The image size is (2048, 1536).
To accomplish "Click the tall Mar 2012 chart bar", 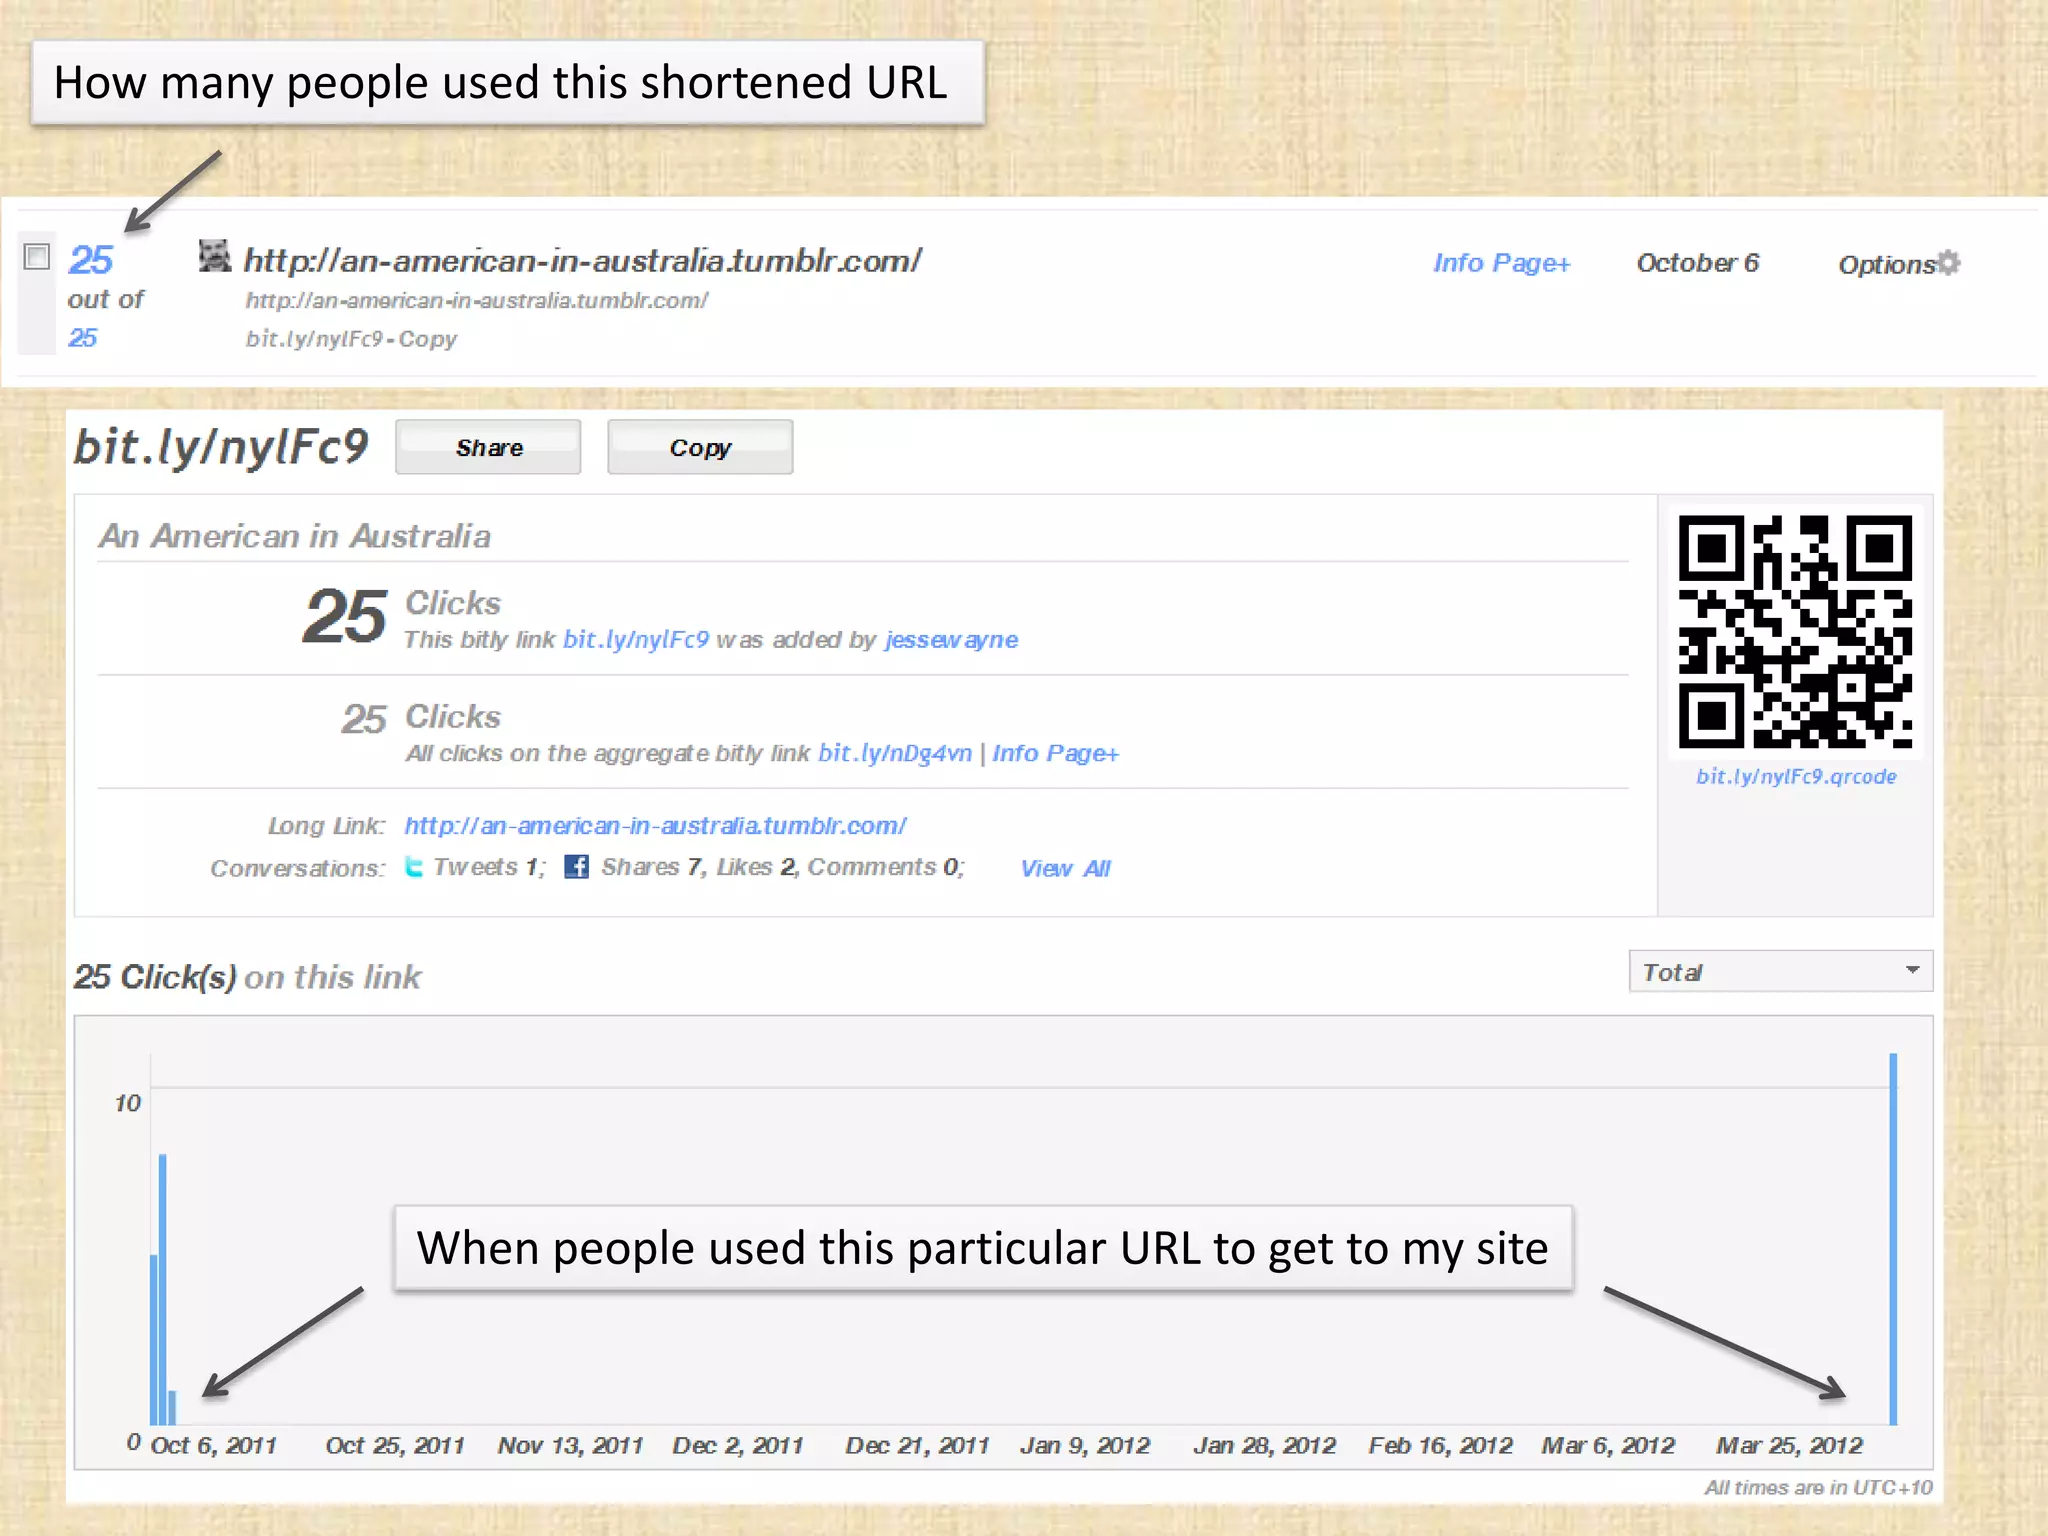I will click(x=1892, y=1240).
